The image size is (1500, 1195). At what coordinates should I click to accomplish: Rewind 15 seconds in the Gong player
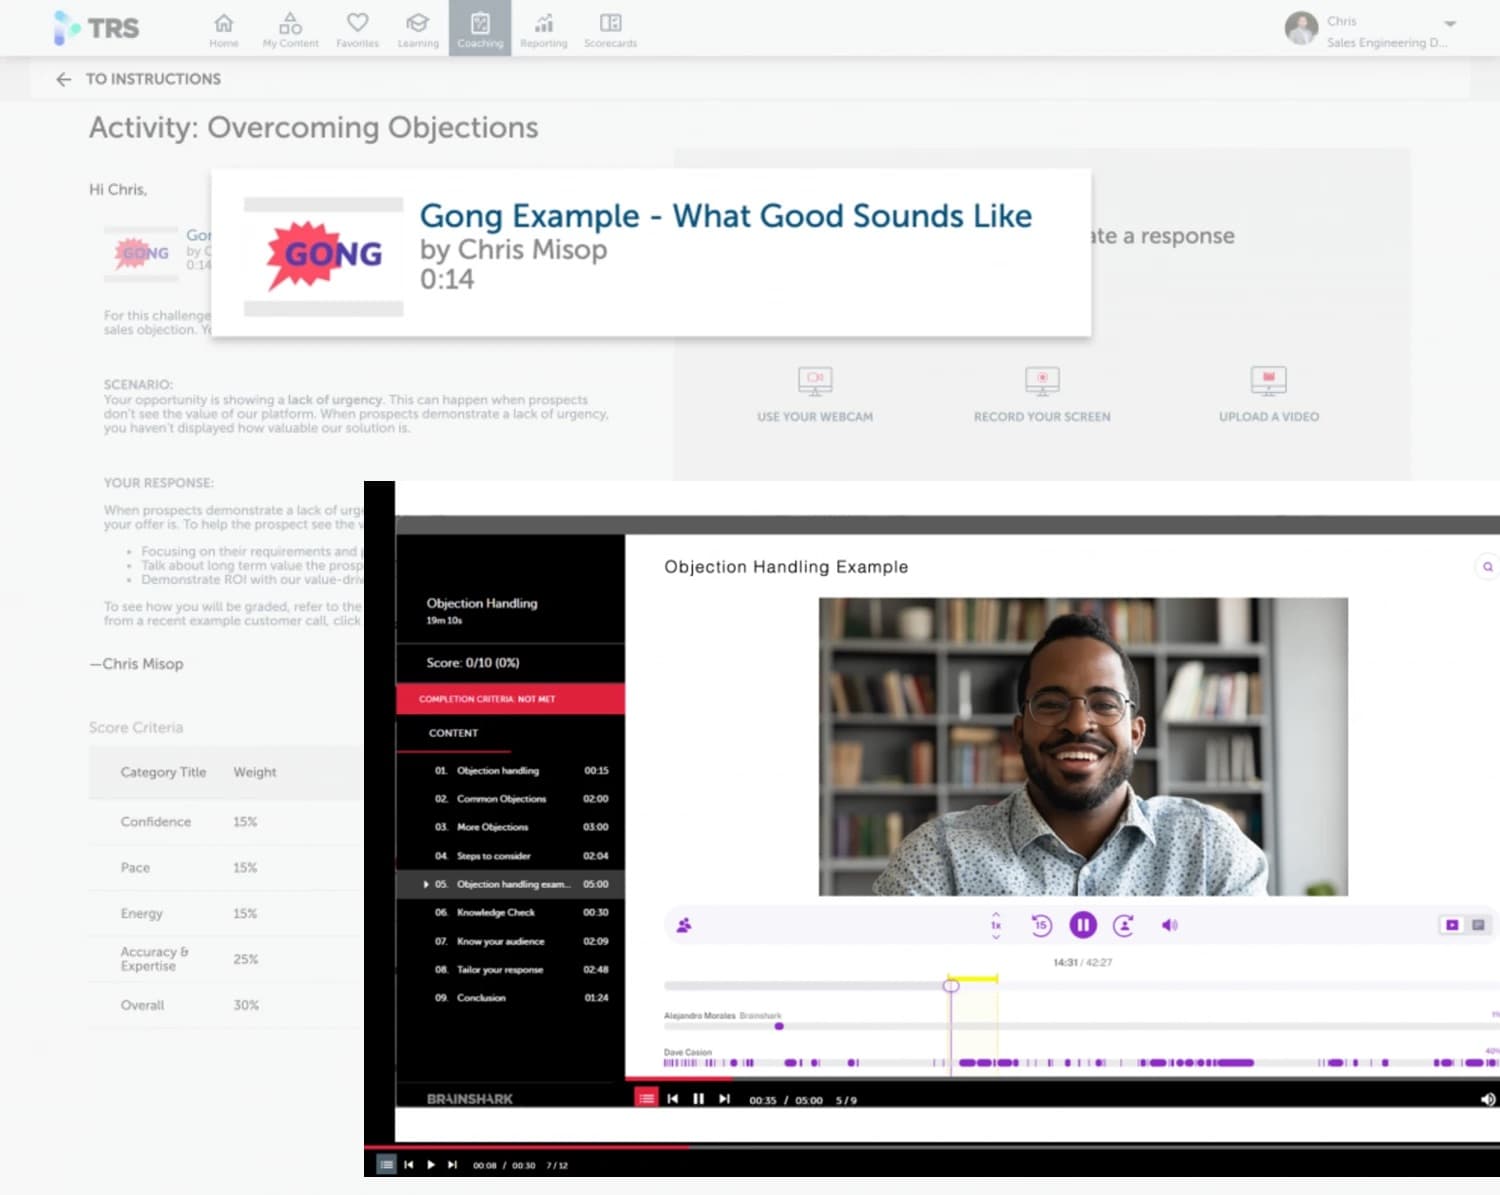click(1041, 926)
